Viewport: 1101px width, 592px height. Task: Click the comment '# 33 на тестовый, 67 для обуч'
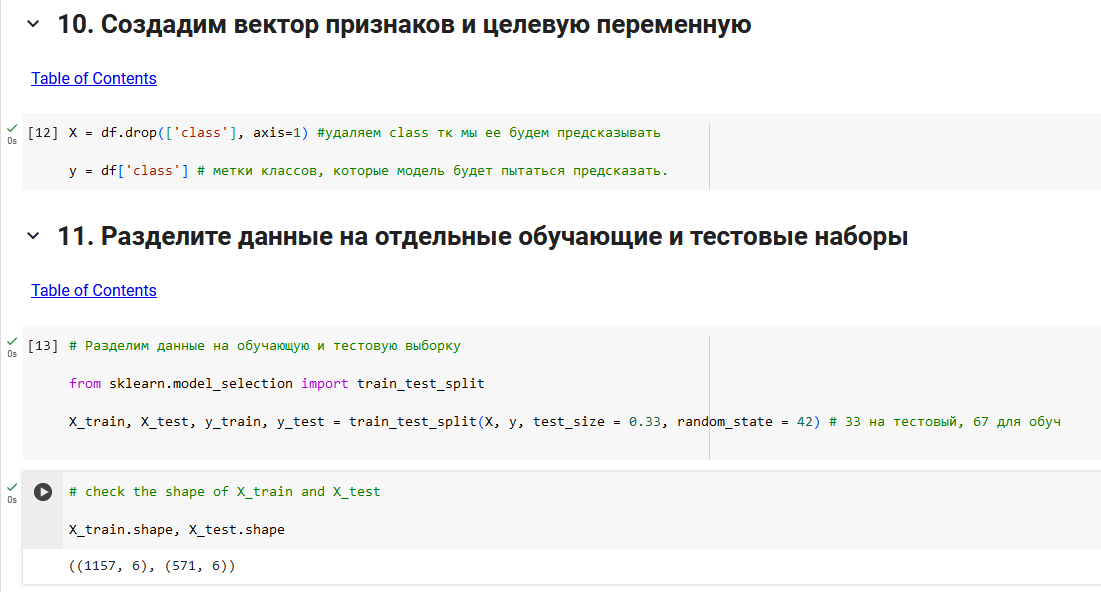(944, 421)
